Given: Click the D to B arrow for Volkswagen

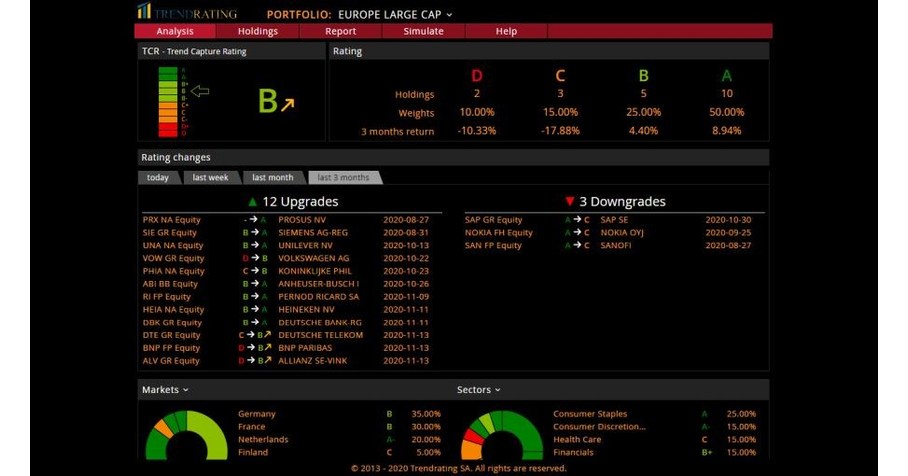Looking at the screenshot, I should click(255, 258).
